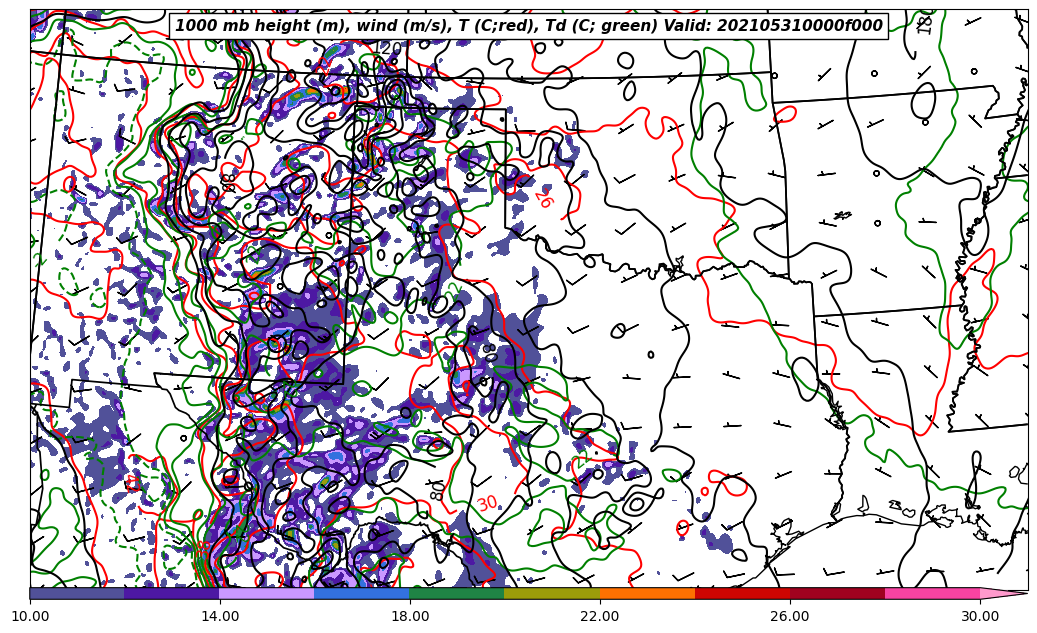
Task: Select the bright red 24–26 colorbar segment
Action: [743, 593]
